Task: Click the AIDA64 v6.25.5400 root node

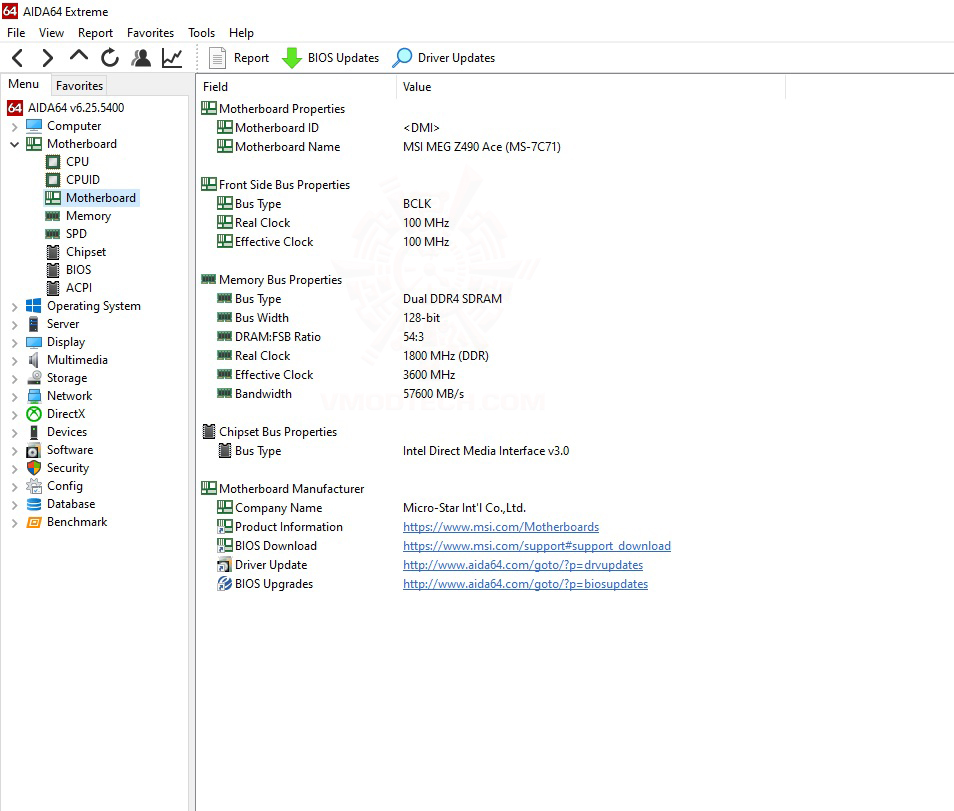Action: click(76, 108)
